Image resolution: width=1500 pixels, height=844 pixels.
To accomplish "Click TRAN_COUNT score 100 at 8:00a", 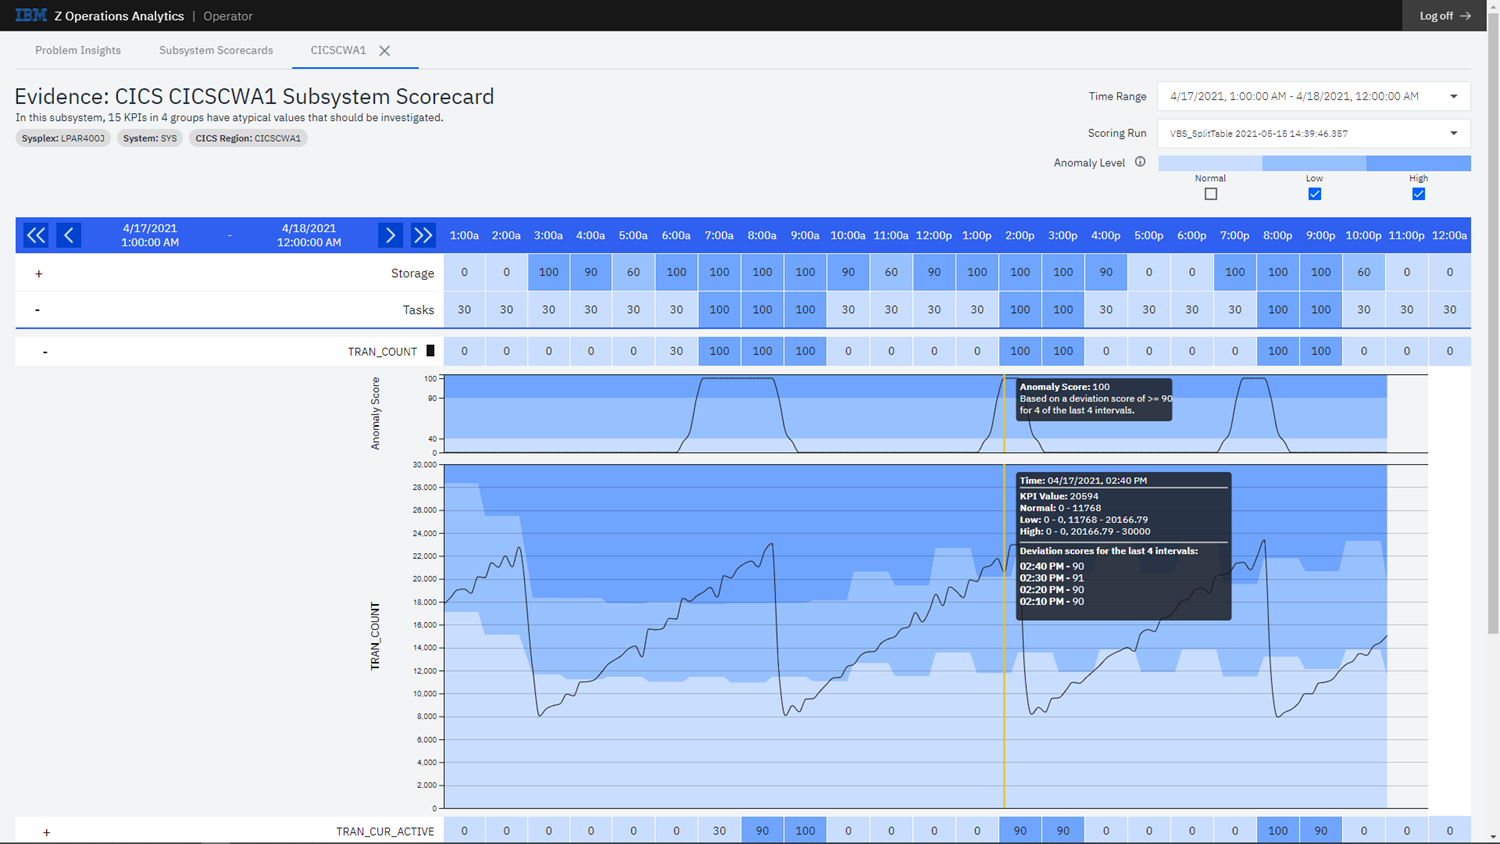I will coord(762,351).
